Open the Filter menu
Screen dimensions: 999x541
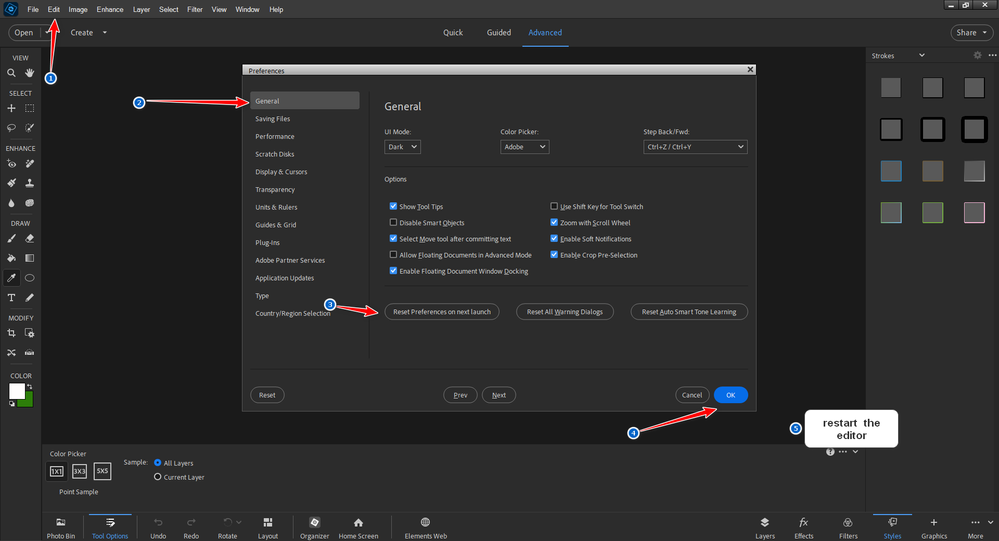pos(194,10)
